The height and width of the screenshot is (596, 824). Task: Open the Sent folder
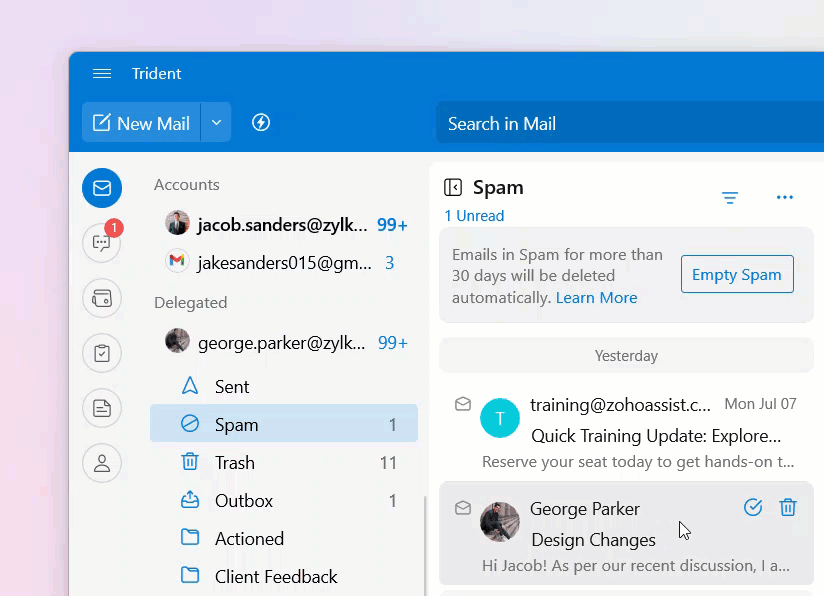(x=284, y=386)
